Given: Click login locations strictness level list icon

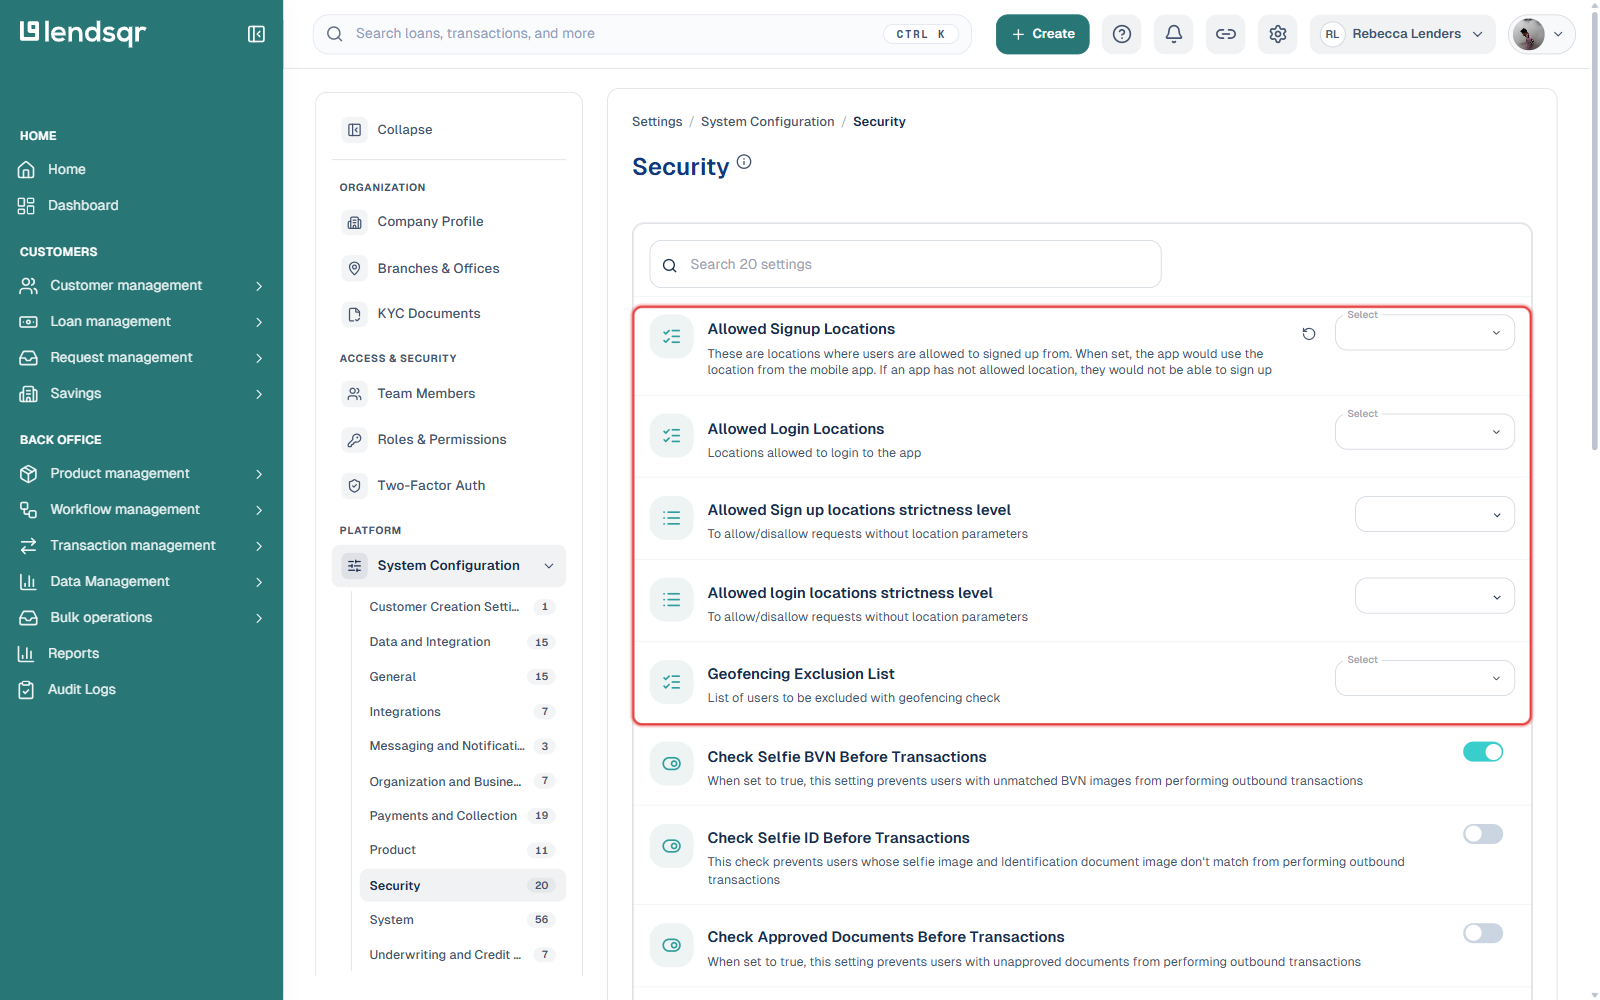Looking at the screenshot, I should (672, 600).
